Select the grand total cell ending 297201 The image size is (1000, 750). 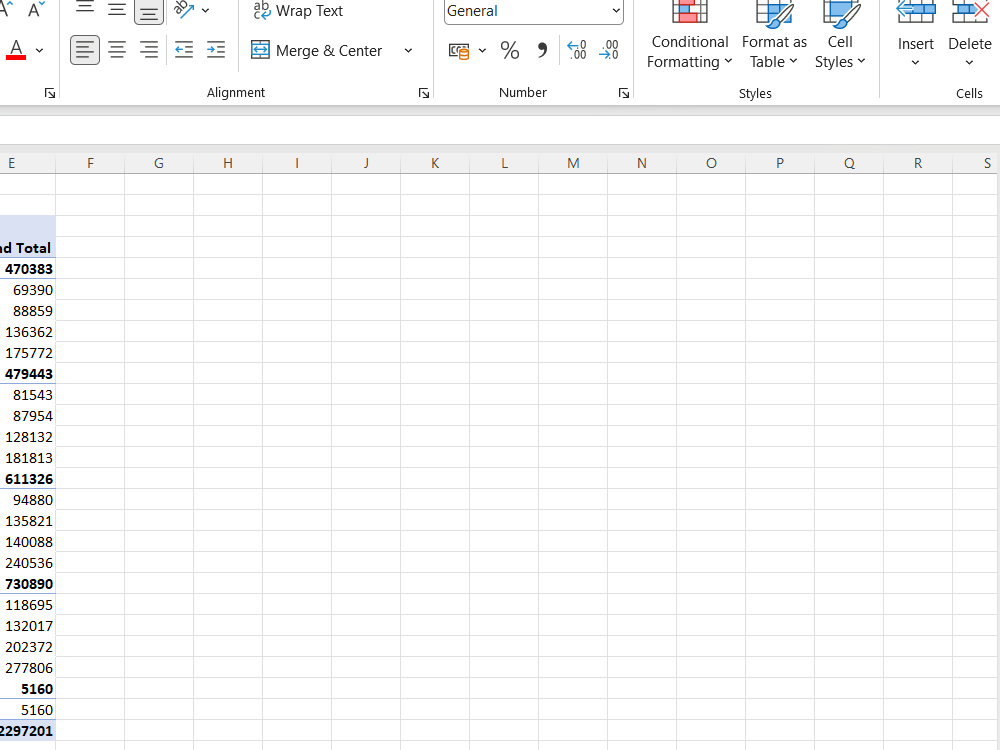[x=27, y=731]
